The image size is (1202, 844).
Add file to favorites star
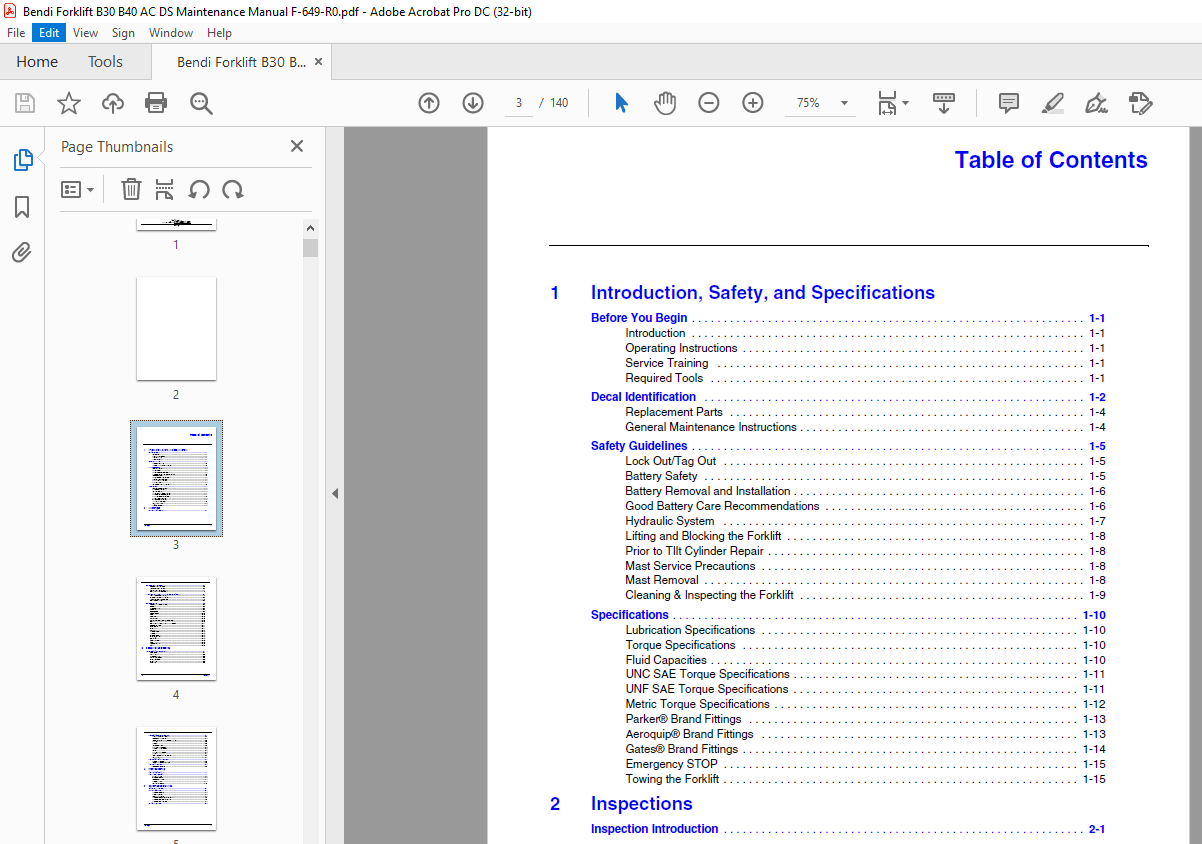pyautogui.click(x=69, y=103)
